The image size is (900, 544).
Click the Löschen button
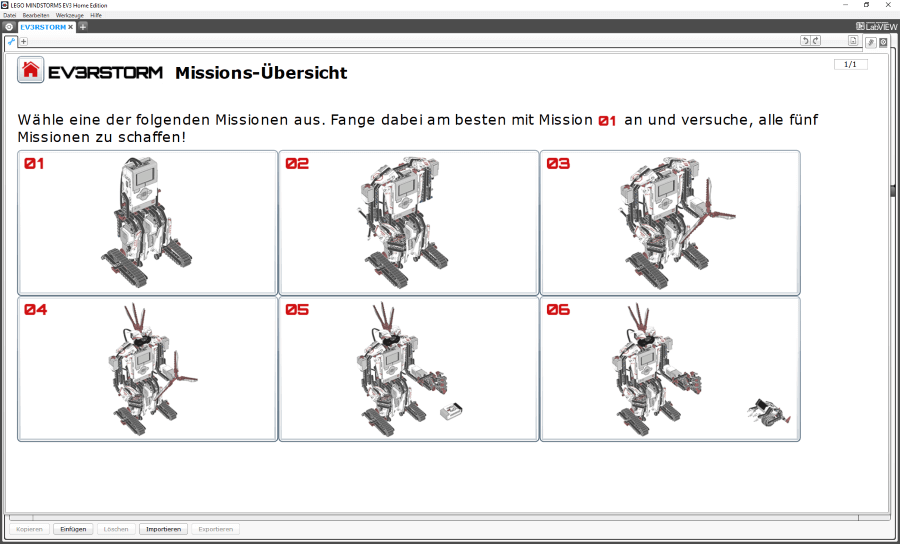coord(116,529)
